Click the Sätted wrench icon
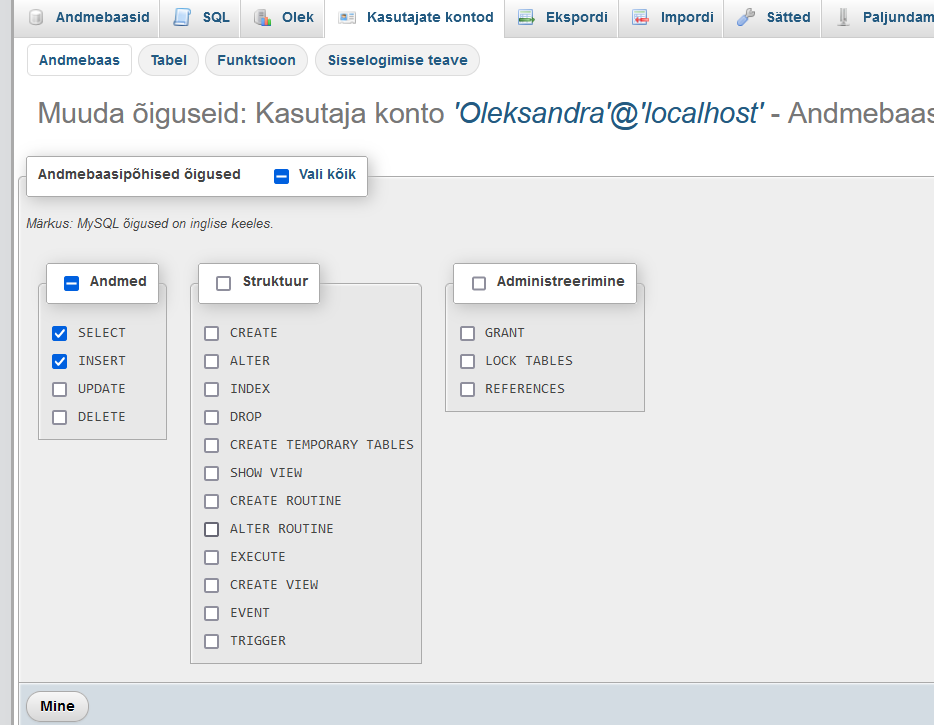This screenshot has width=934, height=725. 746,17
